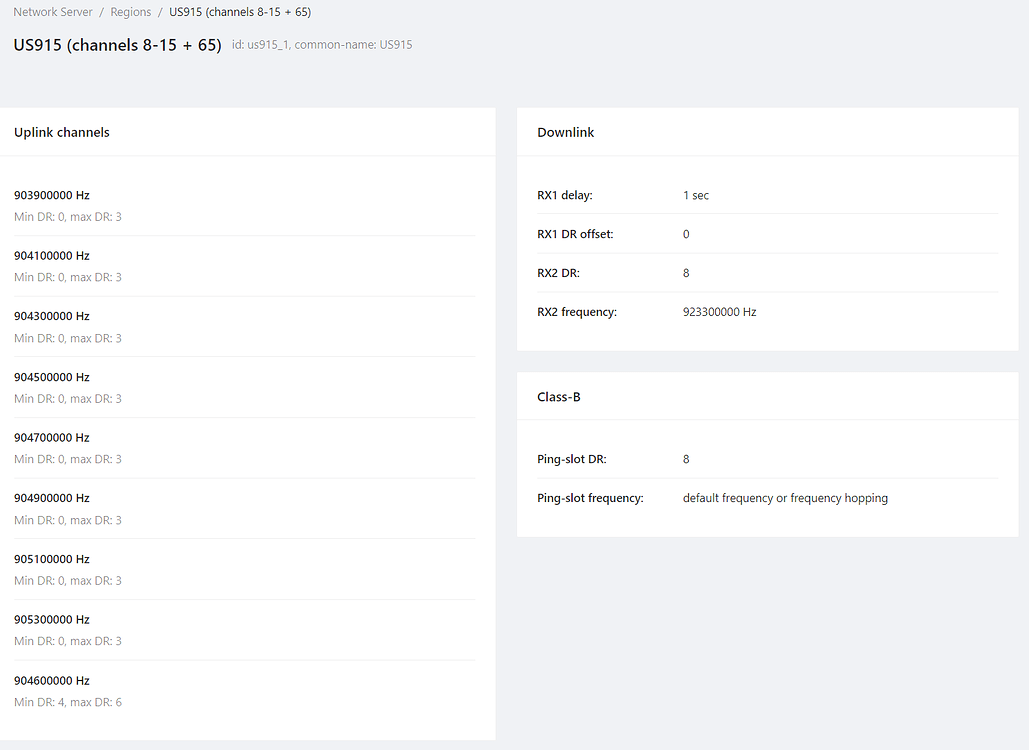Click the Uplink channels panel header
Screen dimensions: 1029x750
(61, 131)
